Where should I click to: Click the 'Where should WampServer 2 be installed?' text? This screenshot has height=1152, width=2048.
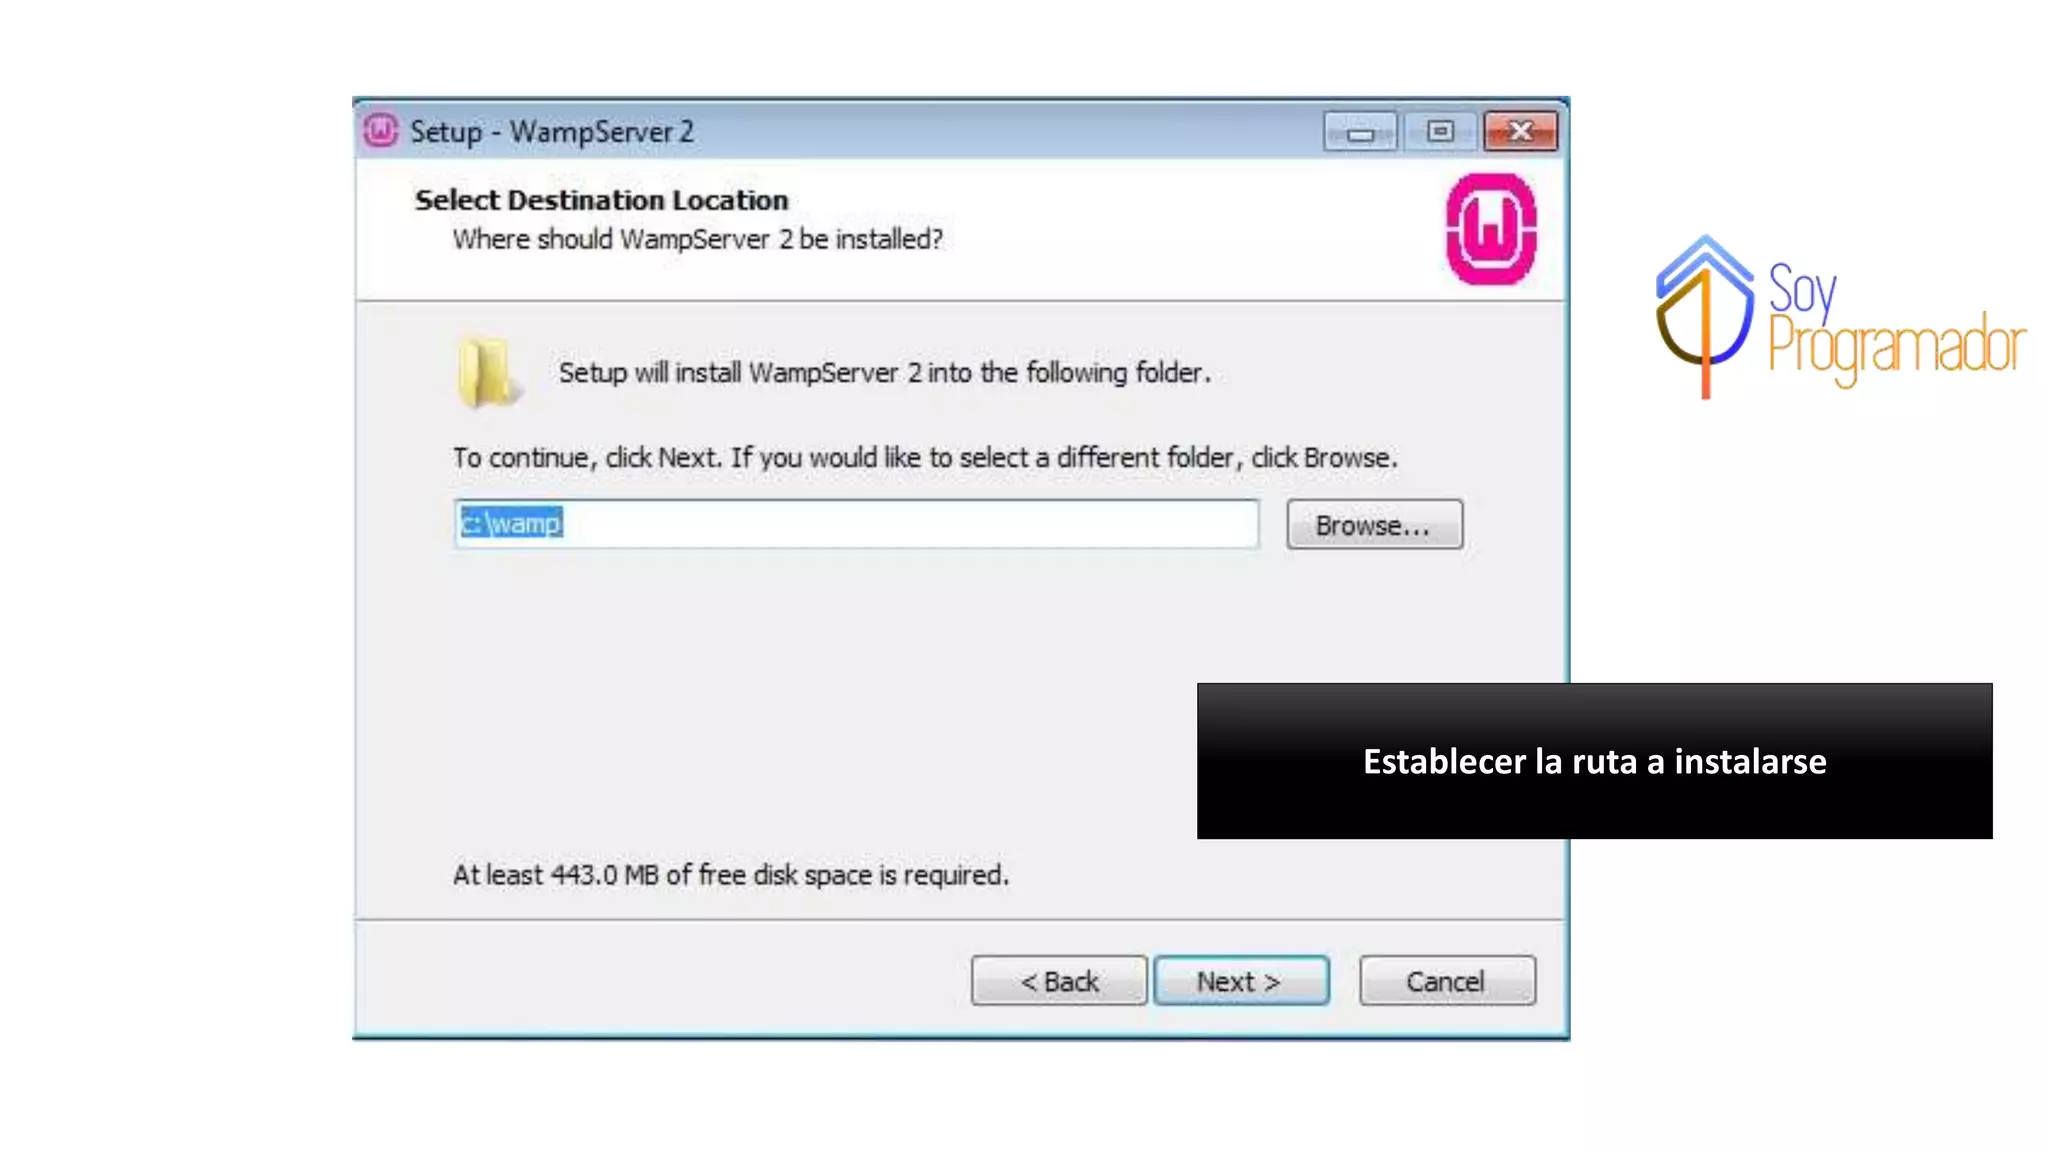click(698, 240)
